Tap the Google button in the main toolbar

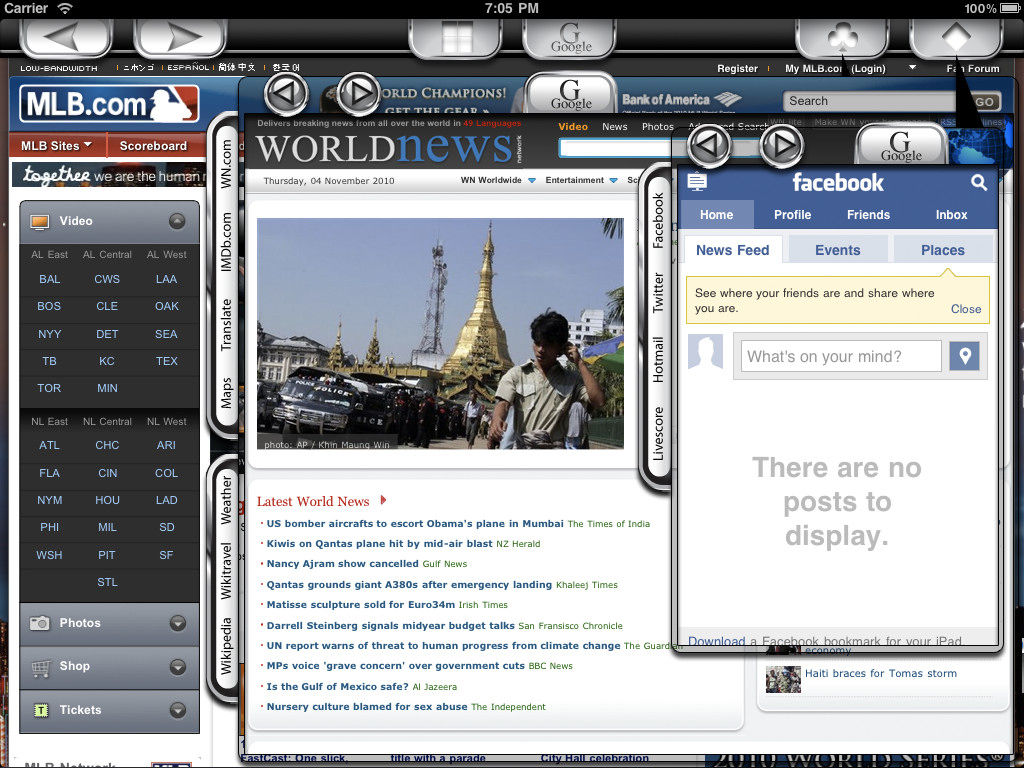coord(569,37)
